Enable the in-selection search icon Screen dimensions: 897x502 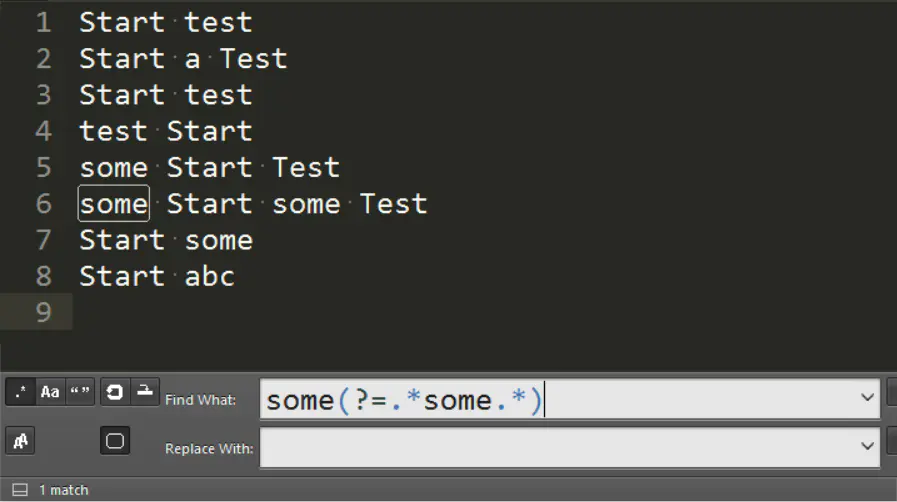[x=145, y=392]
